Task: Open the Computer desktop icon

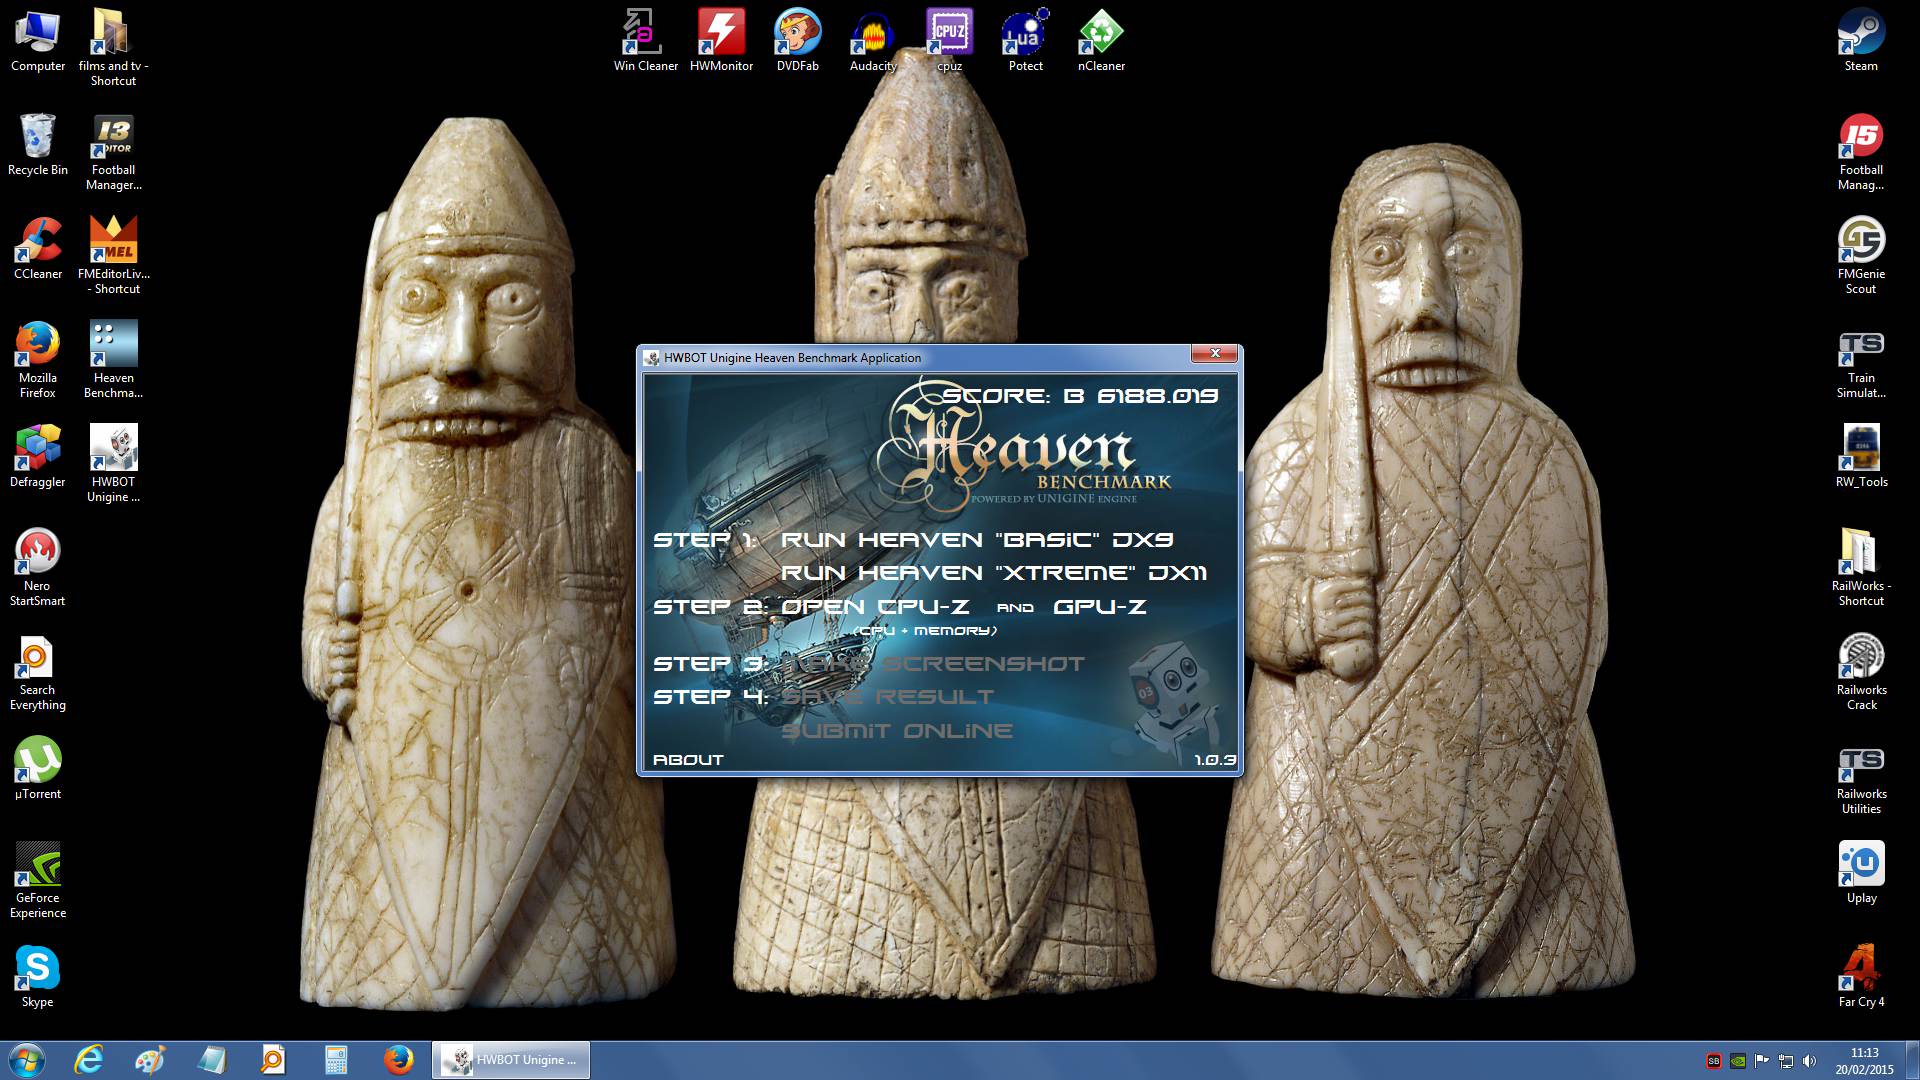Action: tap(38, 40)
